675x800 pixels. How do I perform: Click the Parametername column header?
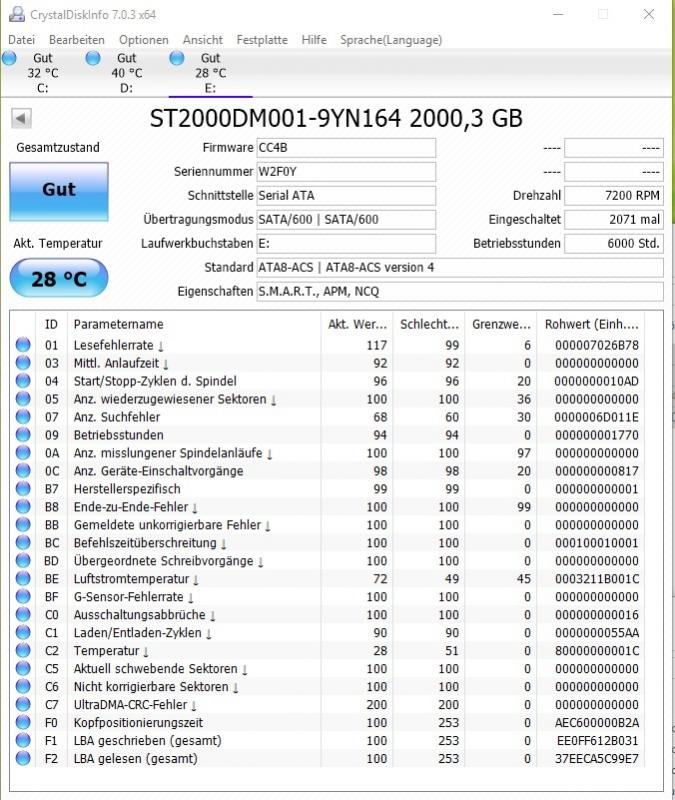[x=194, y=324]
